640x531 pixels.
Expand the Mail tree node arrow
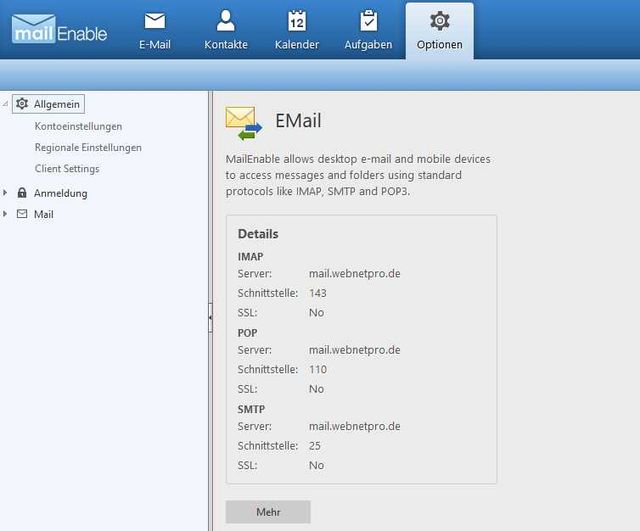pos(6,214)
